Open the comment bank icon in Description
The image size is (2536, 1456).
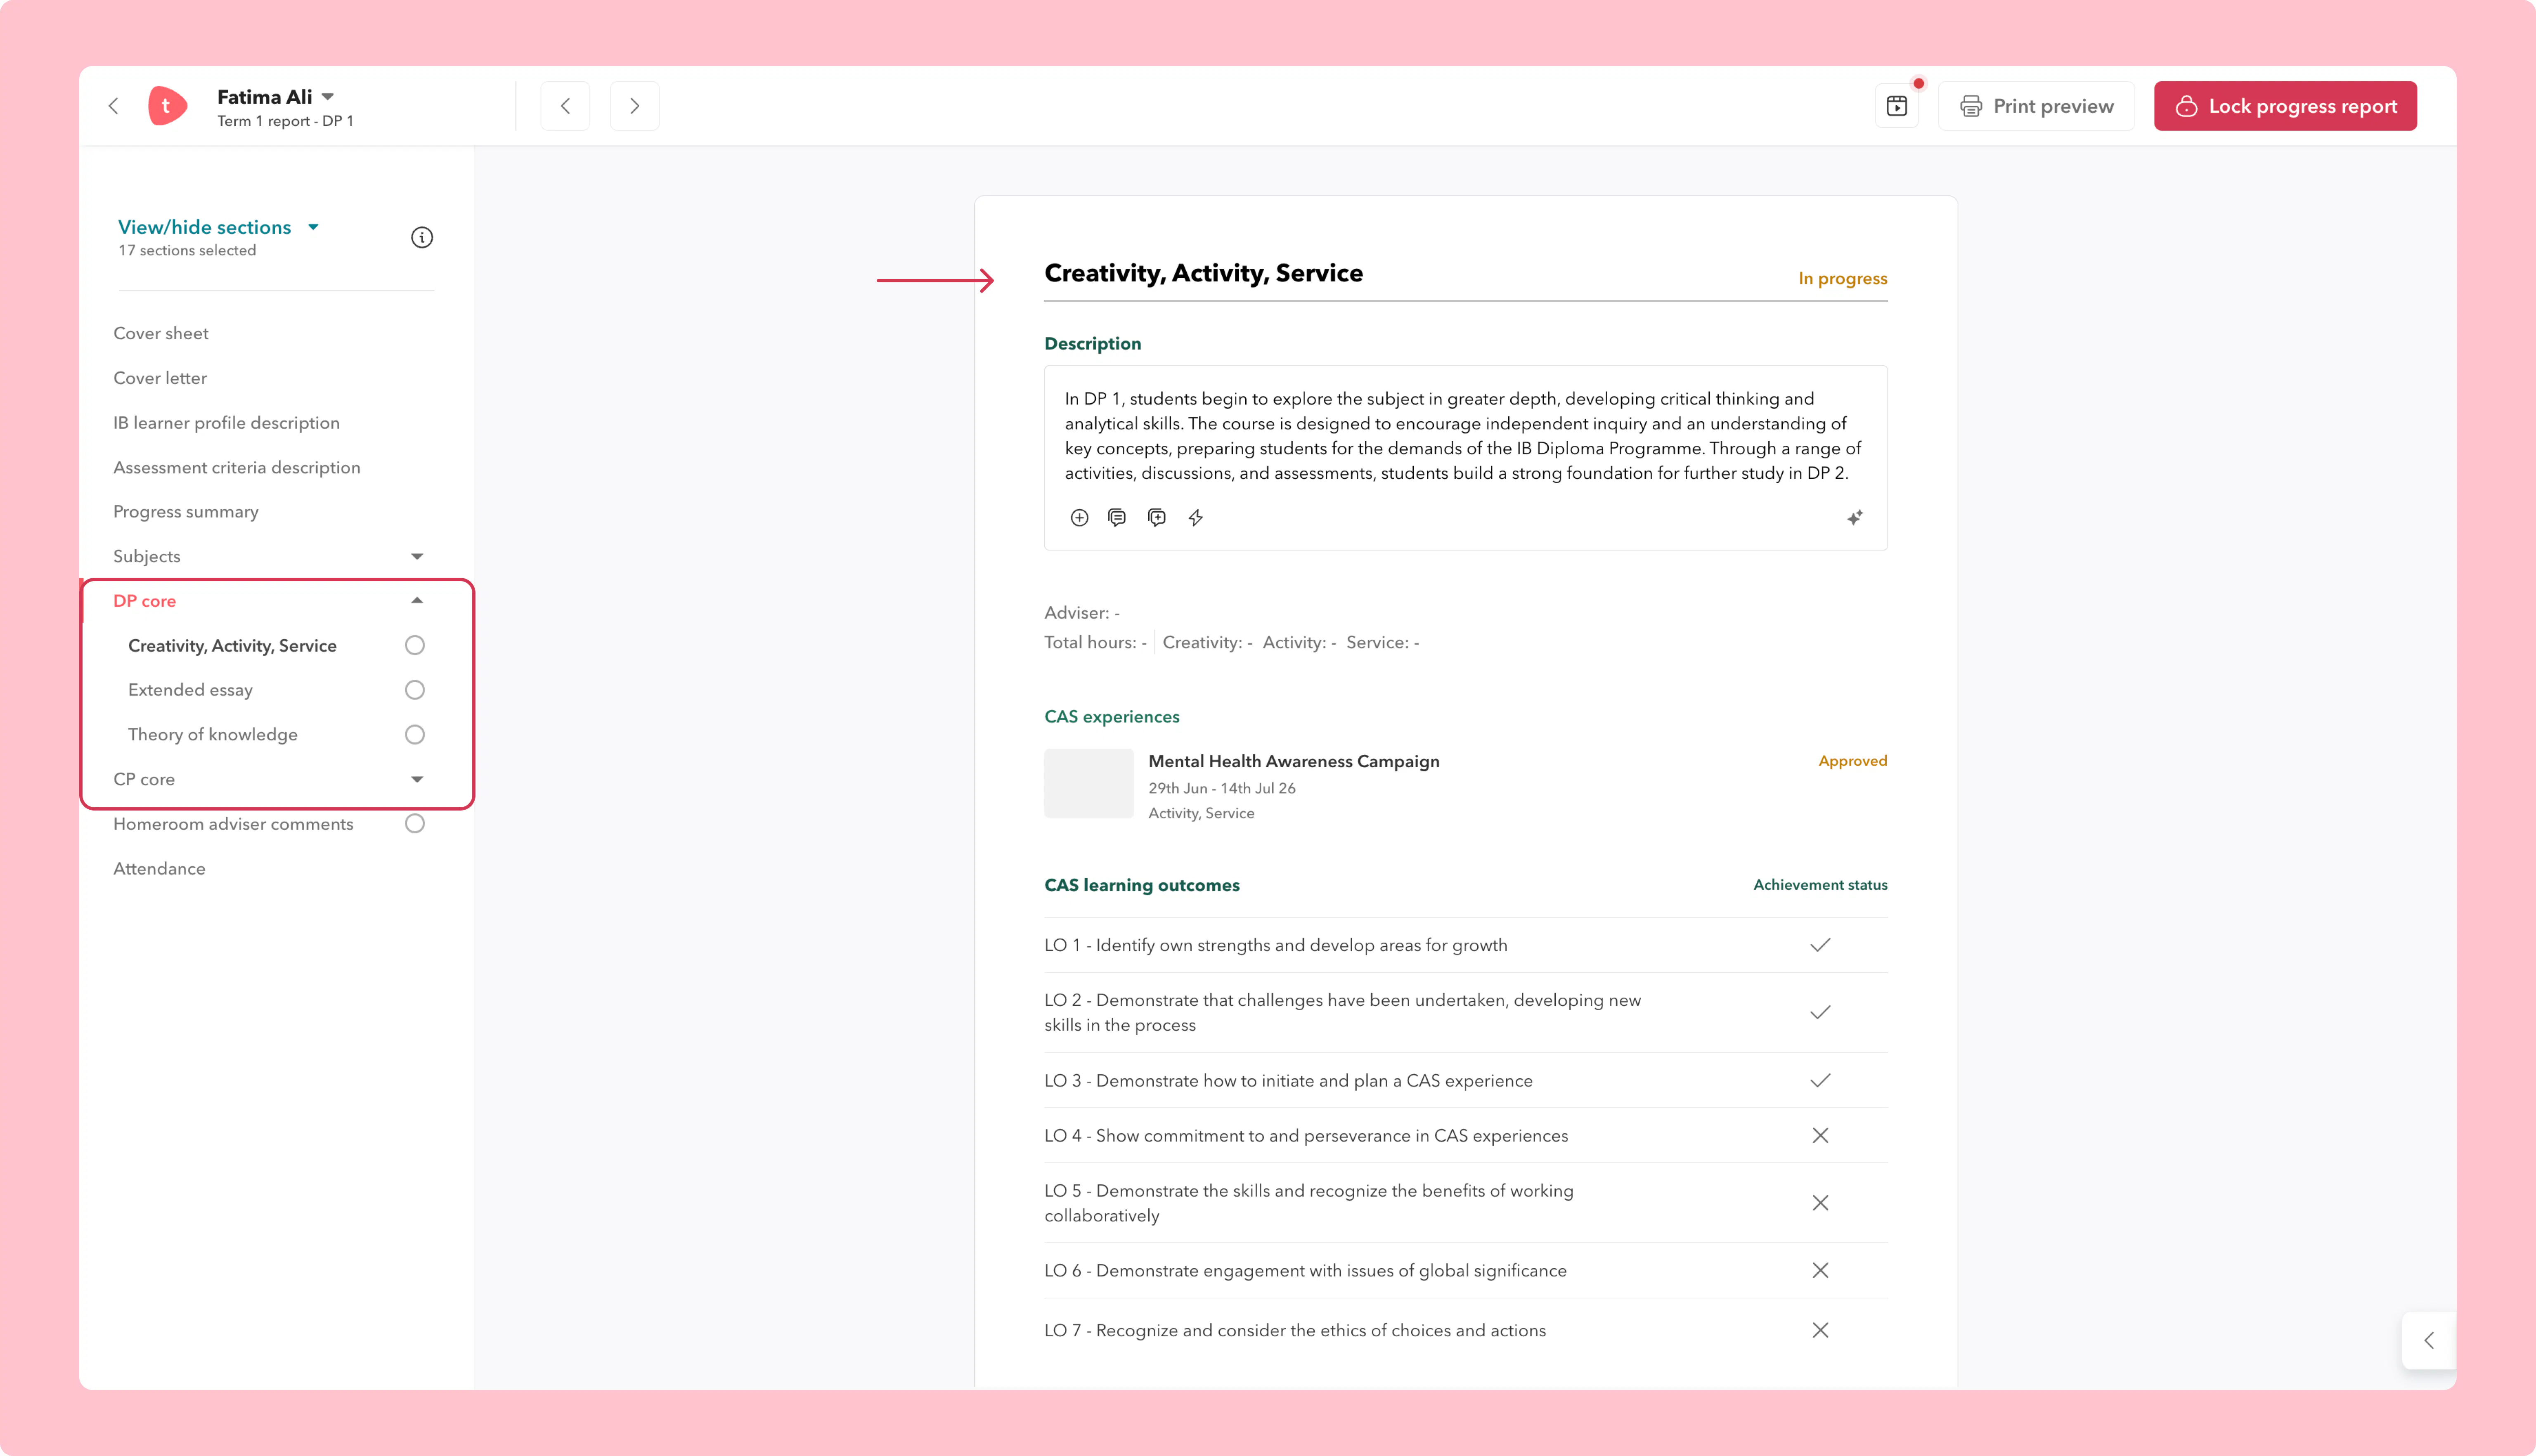1117,518
